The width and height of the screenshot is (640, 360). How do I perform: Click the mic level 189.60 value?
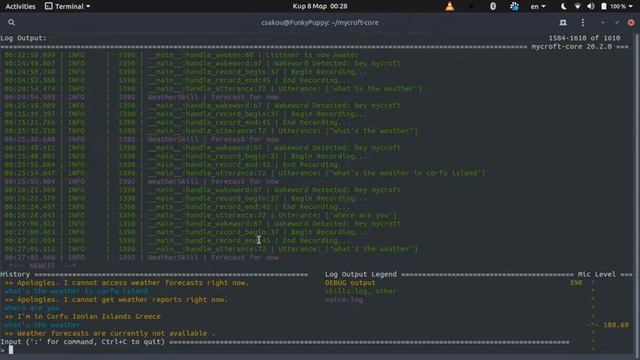tap(616, 325)
